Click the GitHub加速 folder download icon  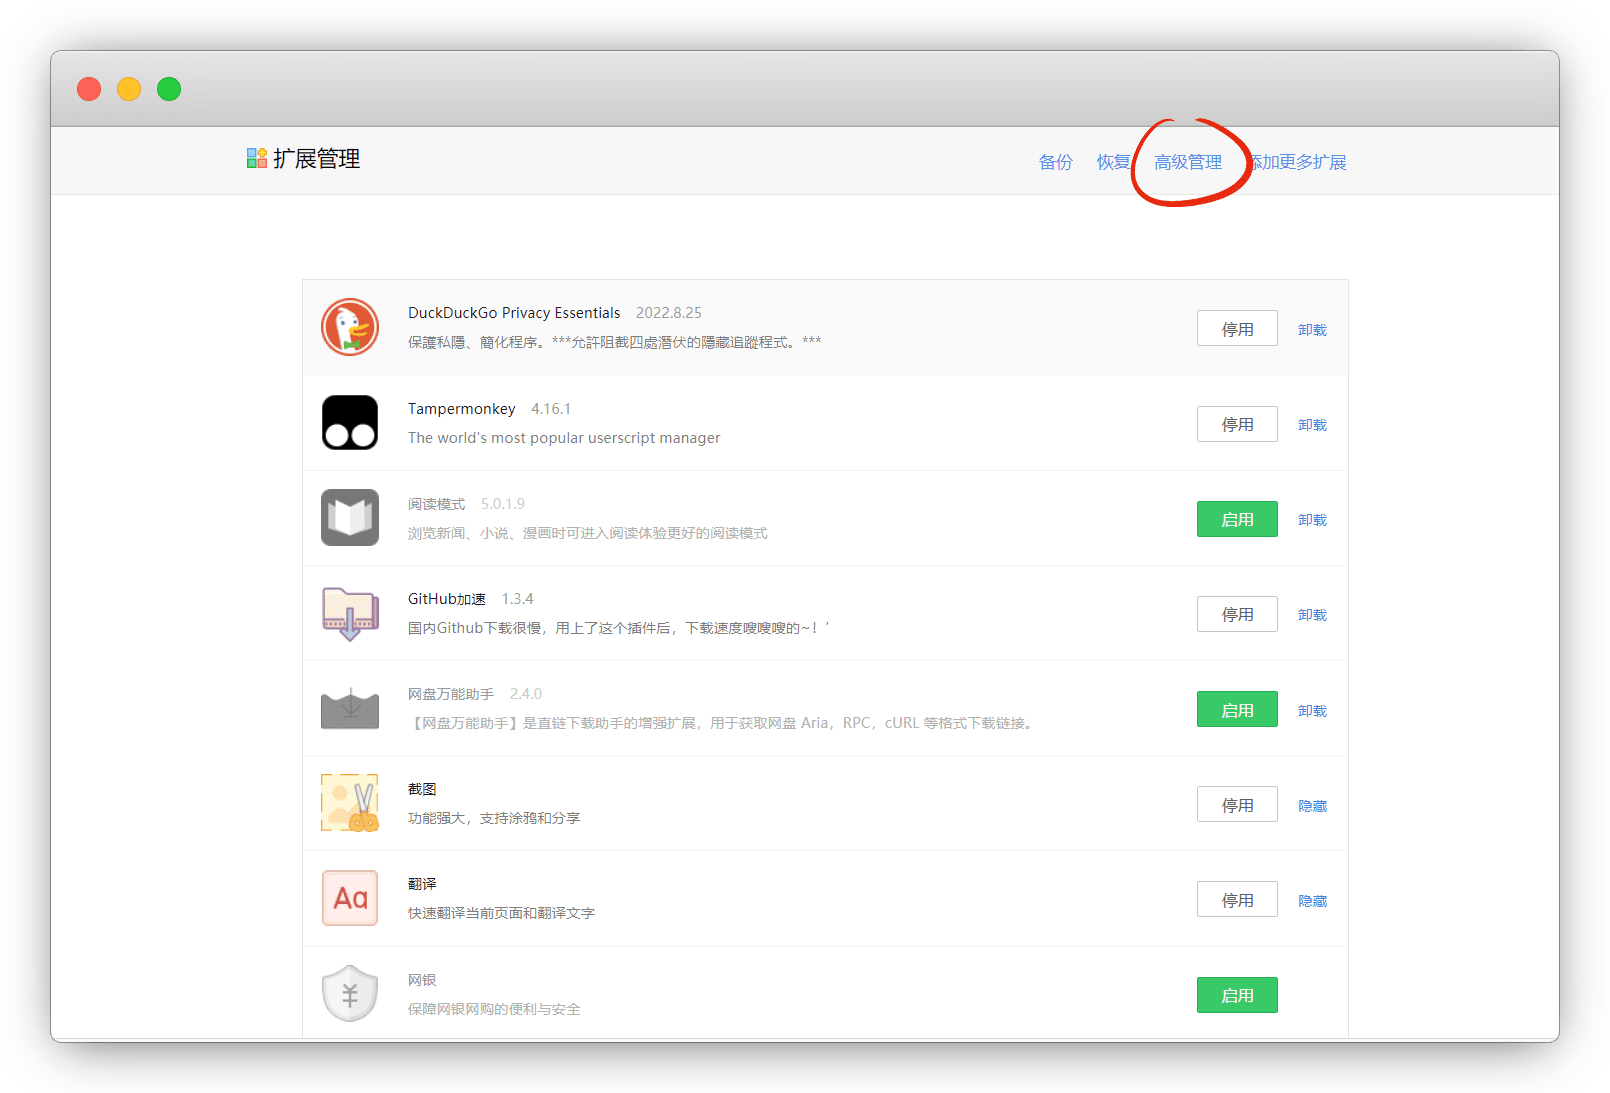click(349, 613)
